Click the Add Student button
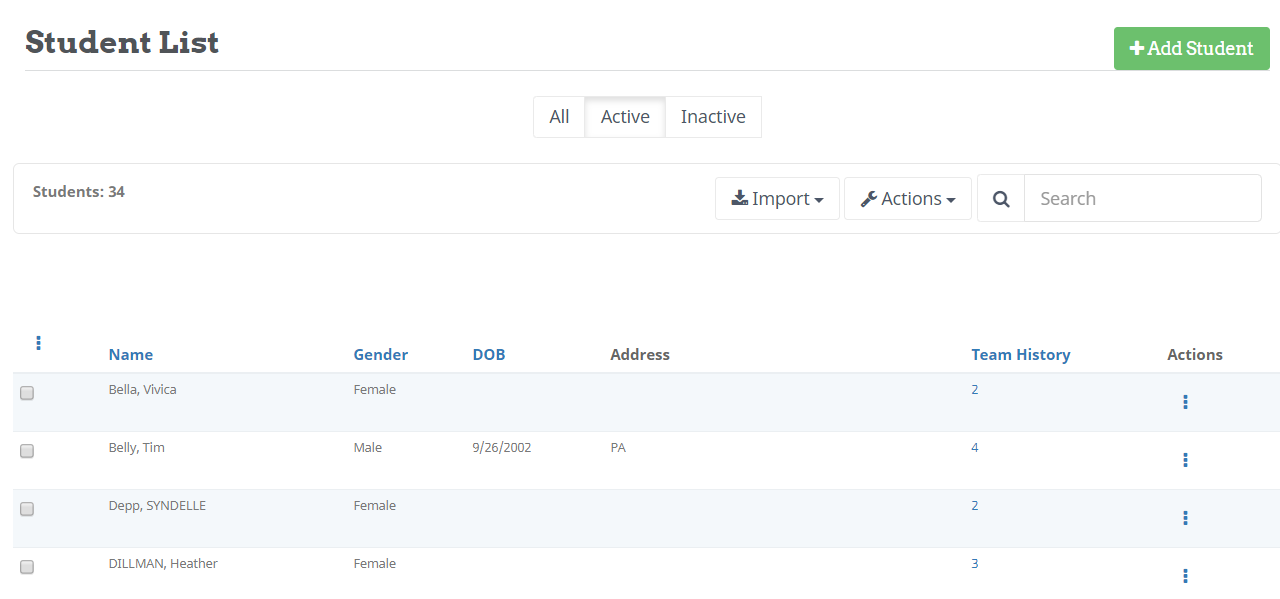Image resolution: width=1280 pixels, height=599 pixels. [x=1191, y=48]
